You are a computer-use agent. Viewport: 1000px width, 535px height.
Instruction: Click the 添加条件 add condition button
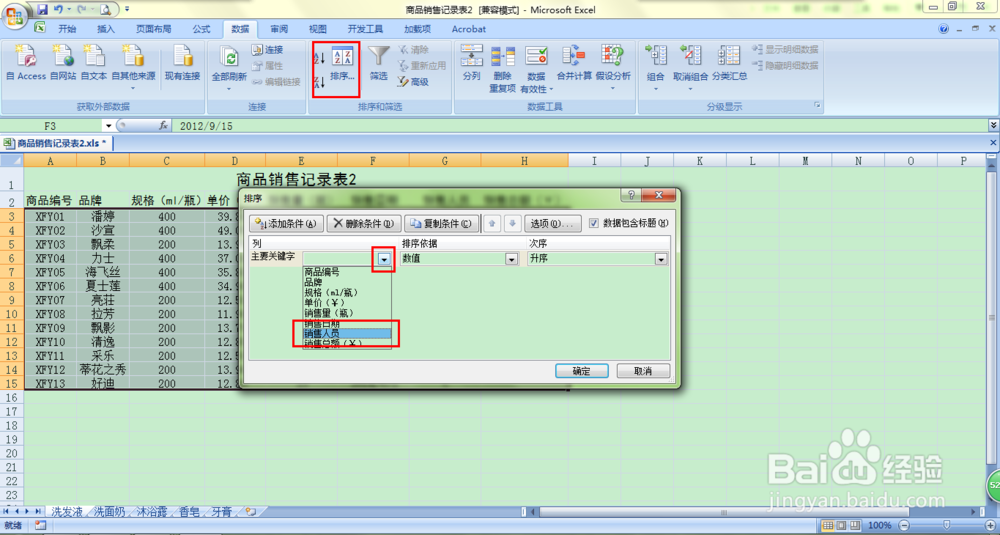pos(286,224)
